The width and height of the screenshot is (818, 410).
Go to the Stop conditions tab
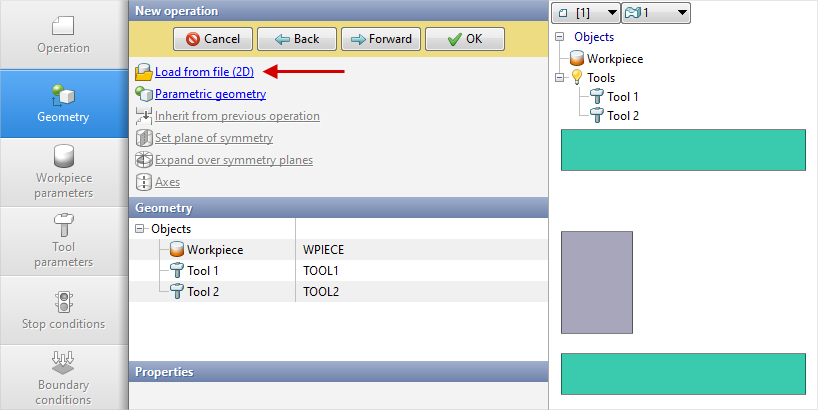click(64, 310)
